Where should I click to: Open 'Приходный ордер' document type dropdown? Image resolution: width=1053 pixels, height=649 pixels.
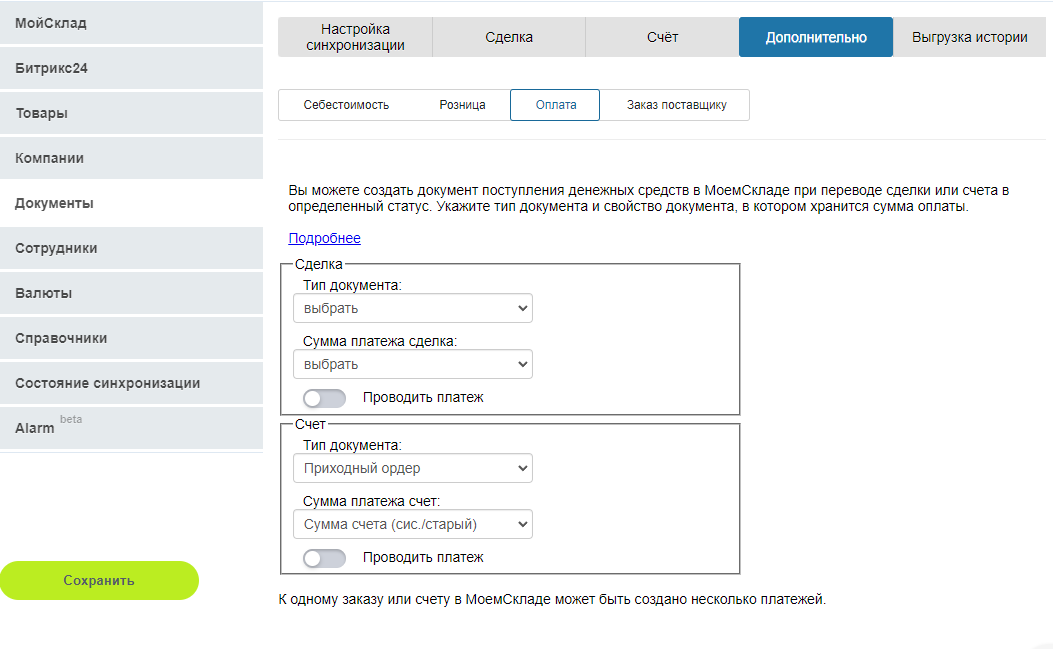pyautogui.click(x=412, y=469)
